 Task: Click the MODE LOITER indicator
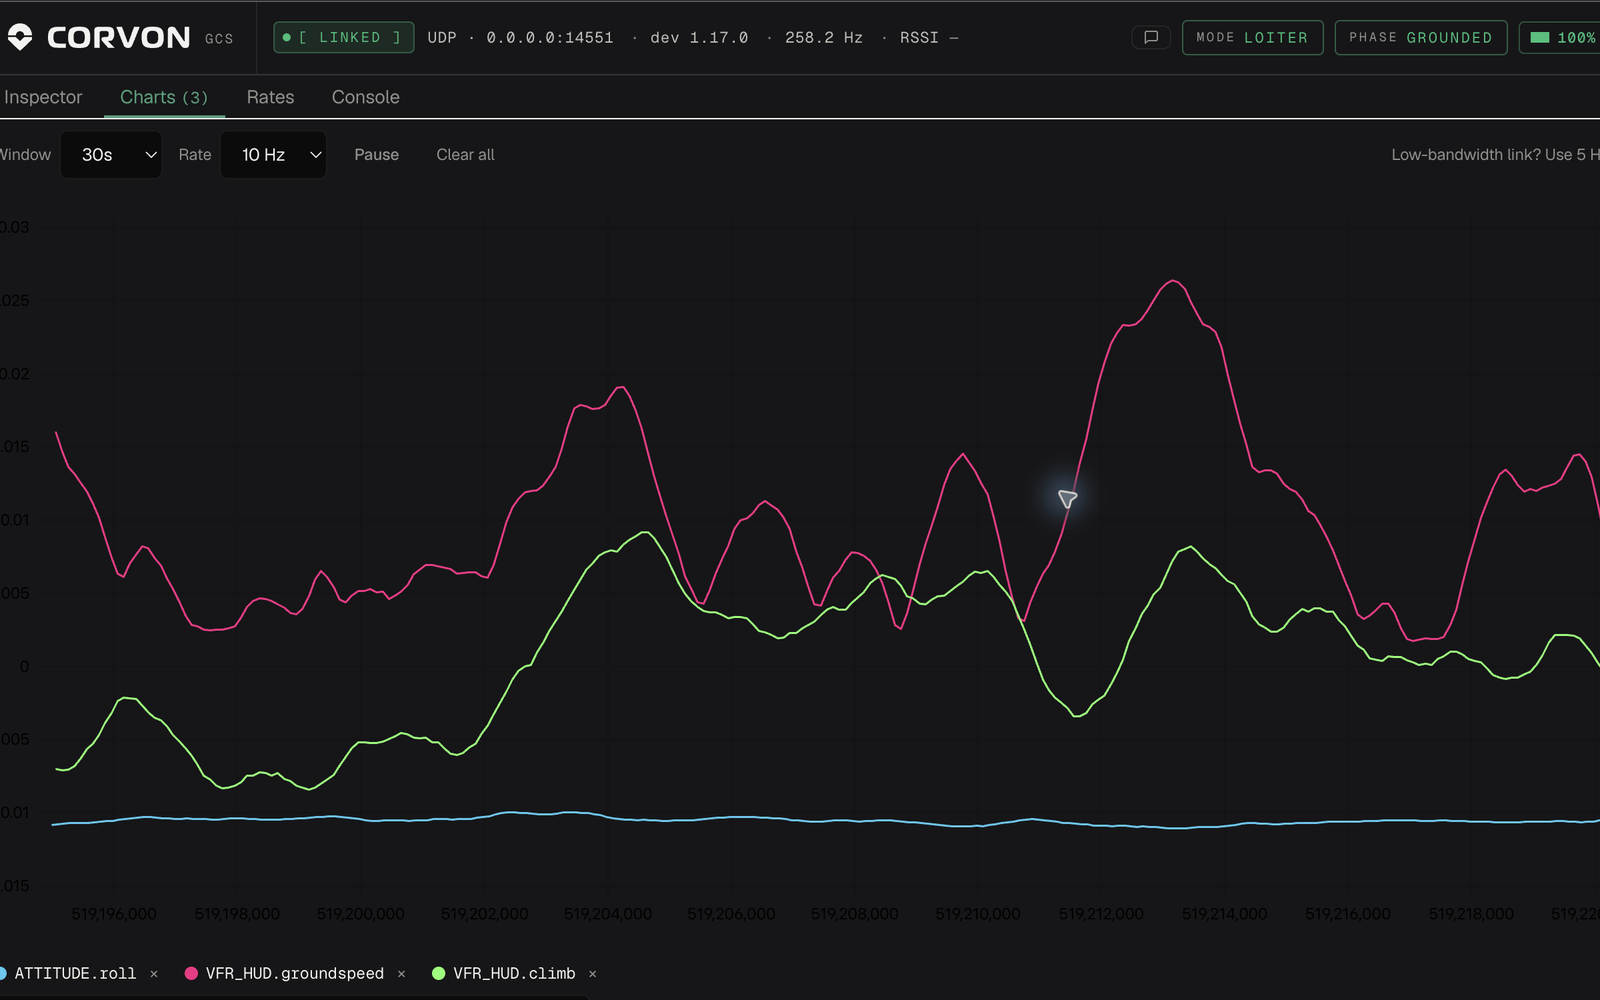coord(1252,37)
